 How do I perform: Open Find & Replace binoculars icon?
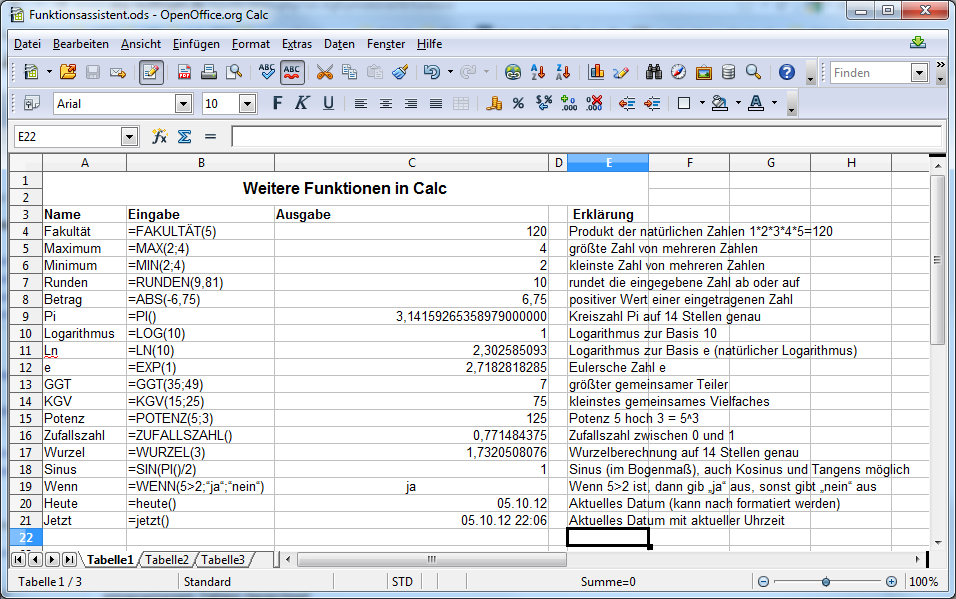654,72
